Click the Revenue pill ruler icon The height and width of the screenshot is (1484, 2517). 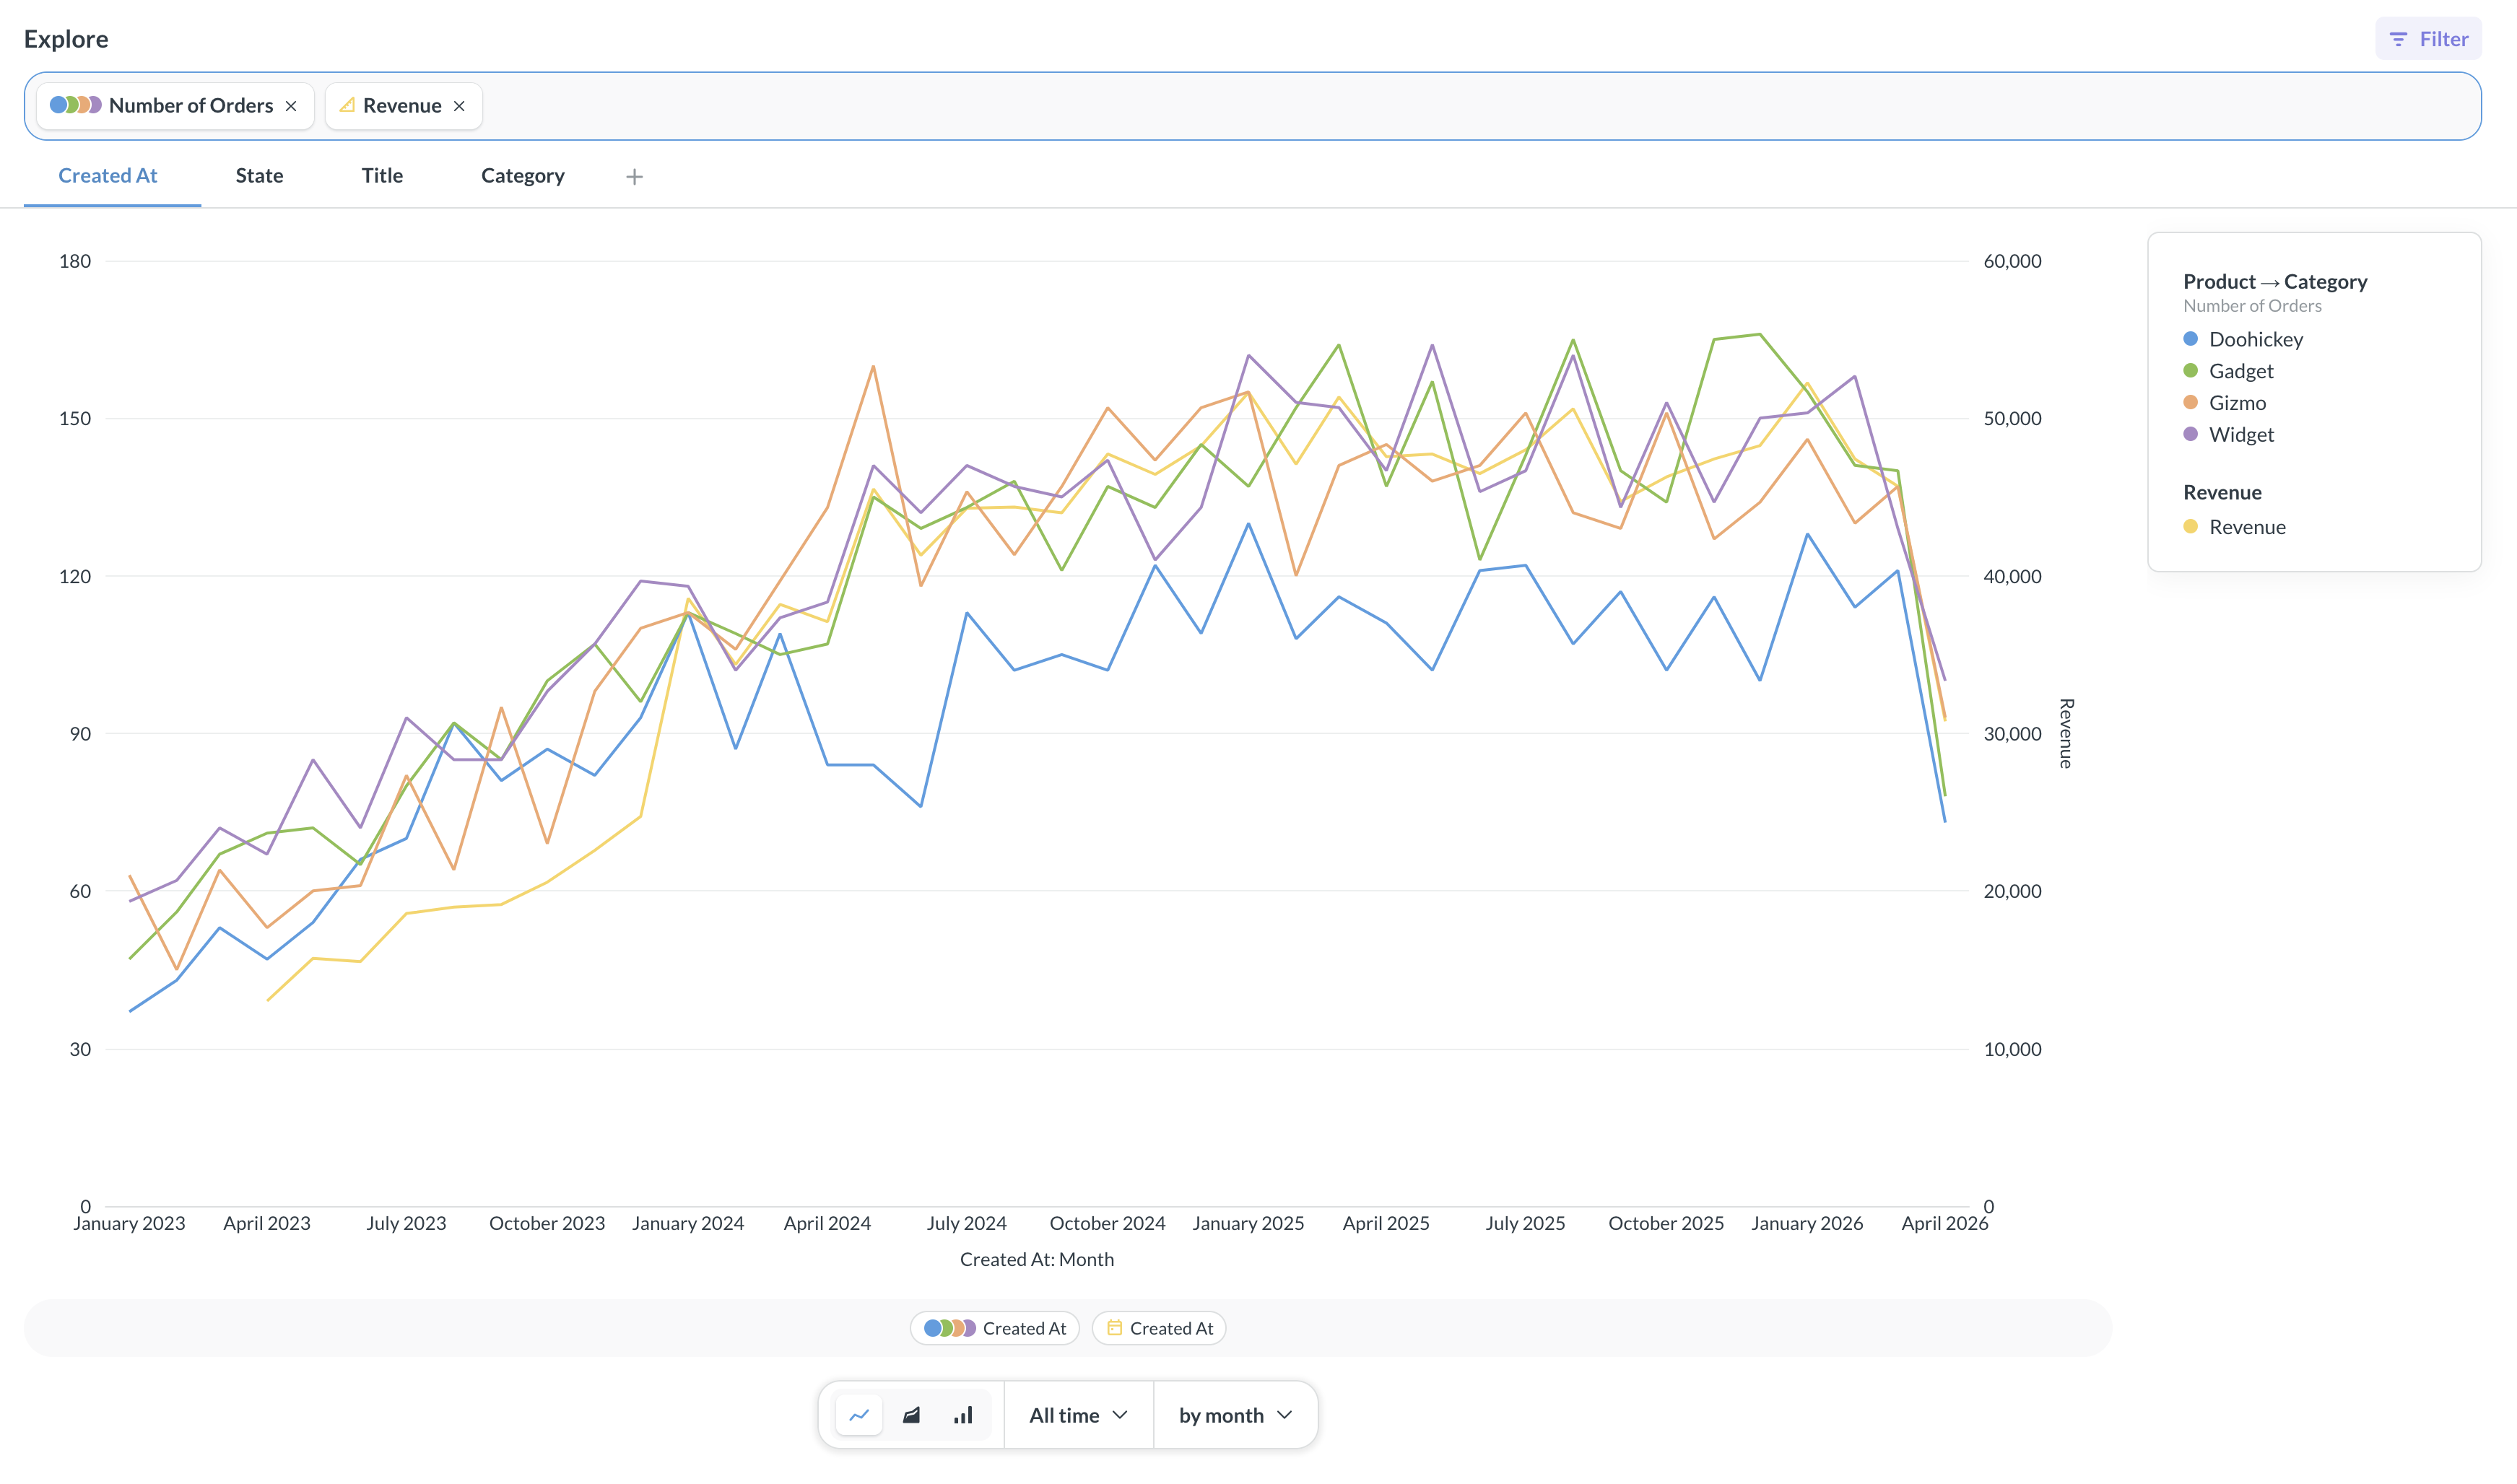coord(347,105)
